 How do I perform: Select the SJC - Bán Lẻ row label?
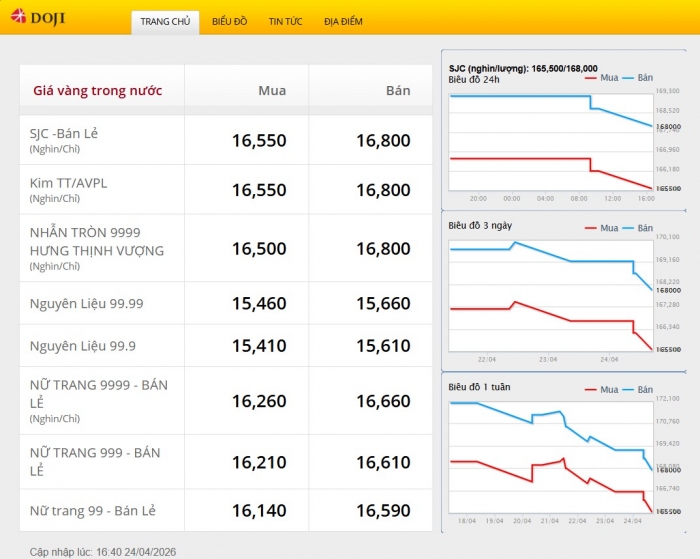click(x=64, y=133)
